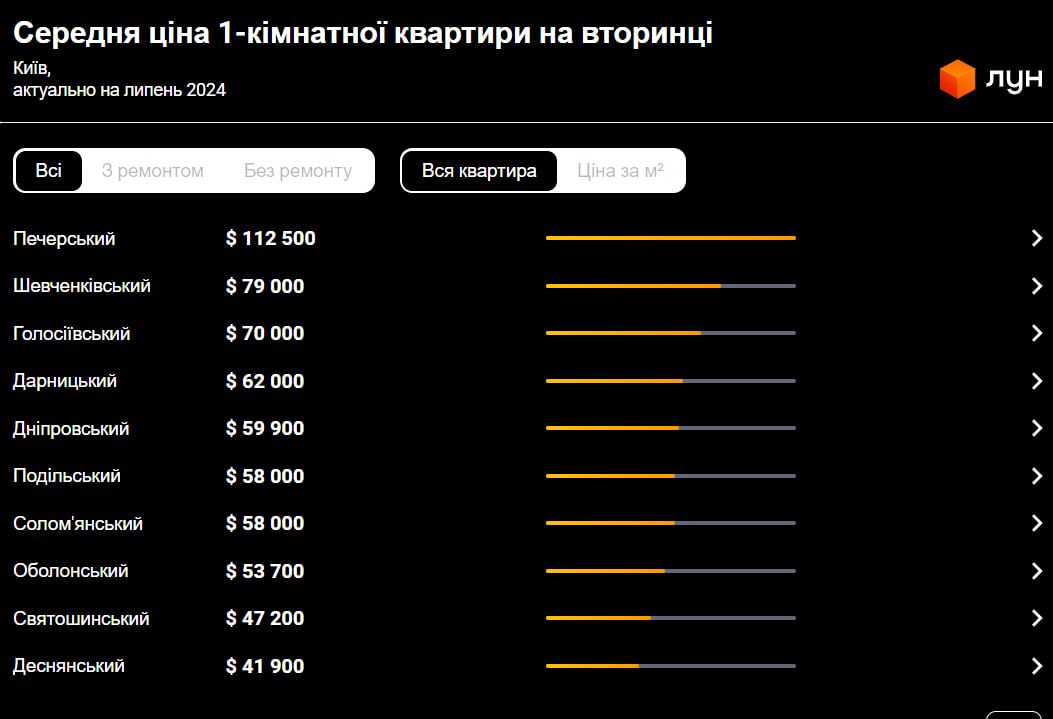Enable the Без ремонту filter
Screen dimensions: 1053x719
click(297, 170)
